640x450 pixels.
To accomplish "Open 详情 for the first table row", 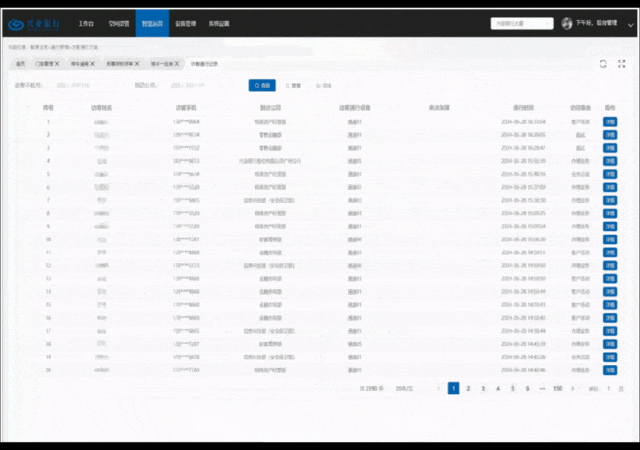I will (x=610, y=121).
